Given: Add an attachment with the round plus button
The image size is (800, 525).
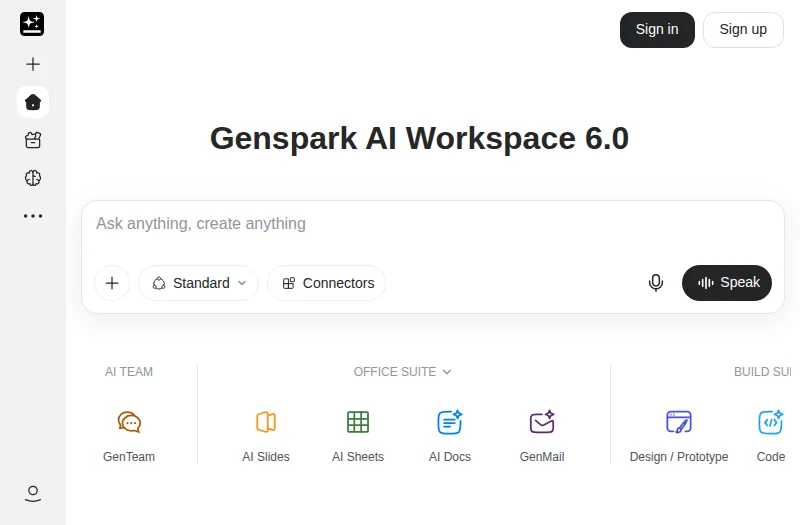Looking at the screenshot, I should (x=112, y=283).
